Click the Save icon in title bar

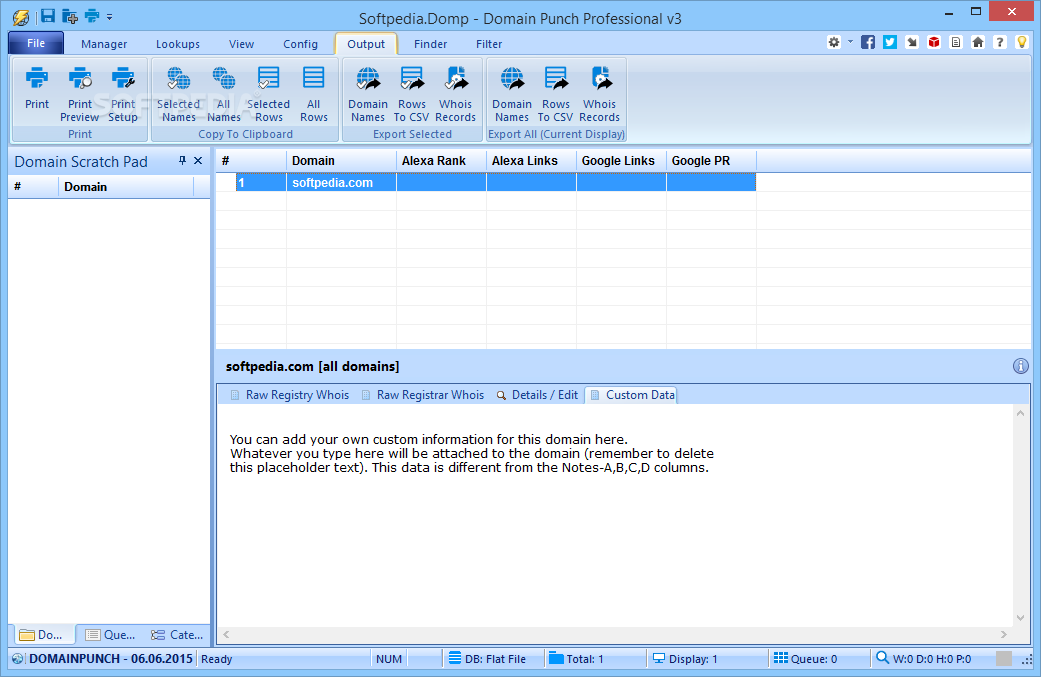tap(48, 16)
